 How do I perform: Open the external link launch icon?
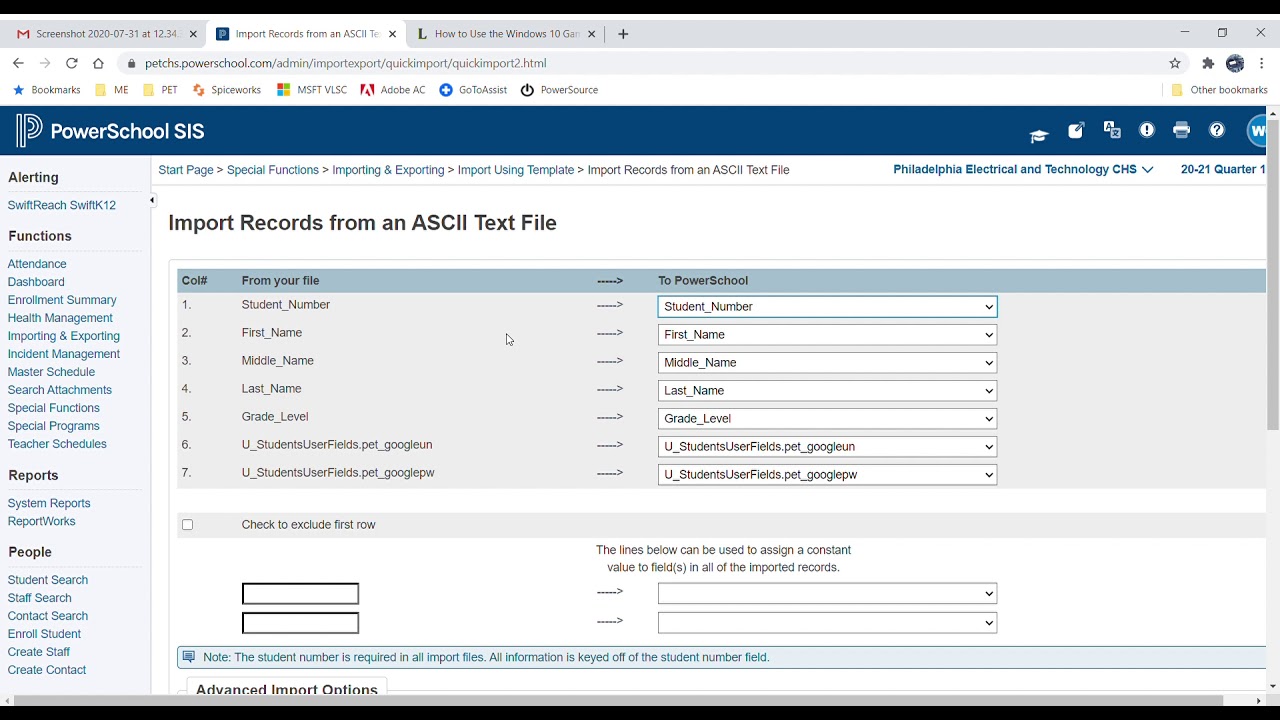[x=1076, y=131]
